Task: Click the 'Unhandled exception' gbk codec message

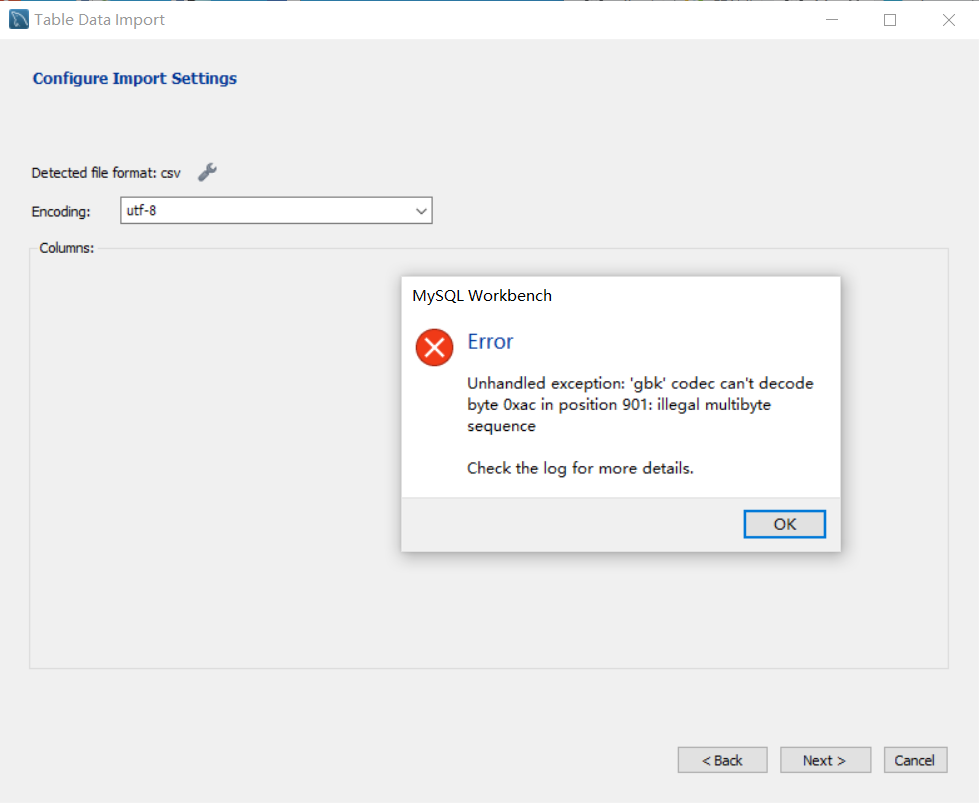Action: [640, 405]
